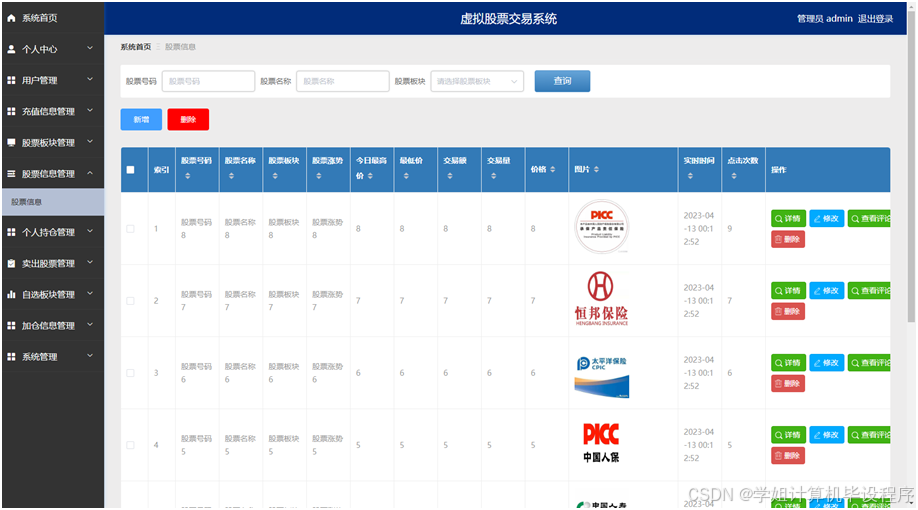This screenshot has width=918, height=510.
Task: Expand the 用户管理 menu chevron
Action: [x=90, y=79]
